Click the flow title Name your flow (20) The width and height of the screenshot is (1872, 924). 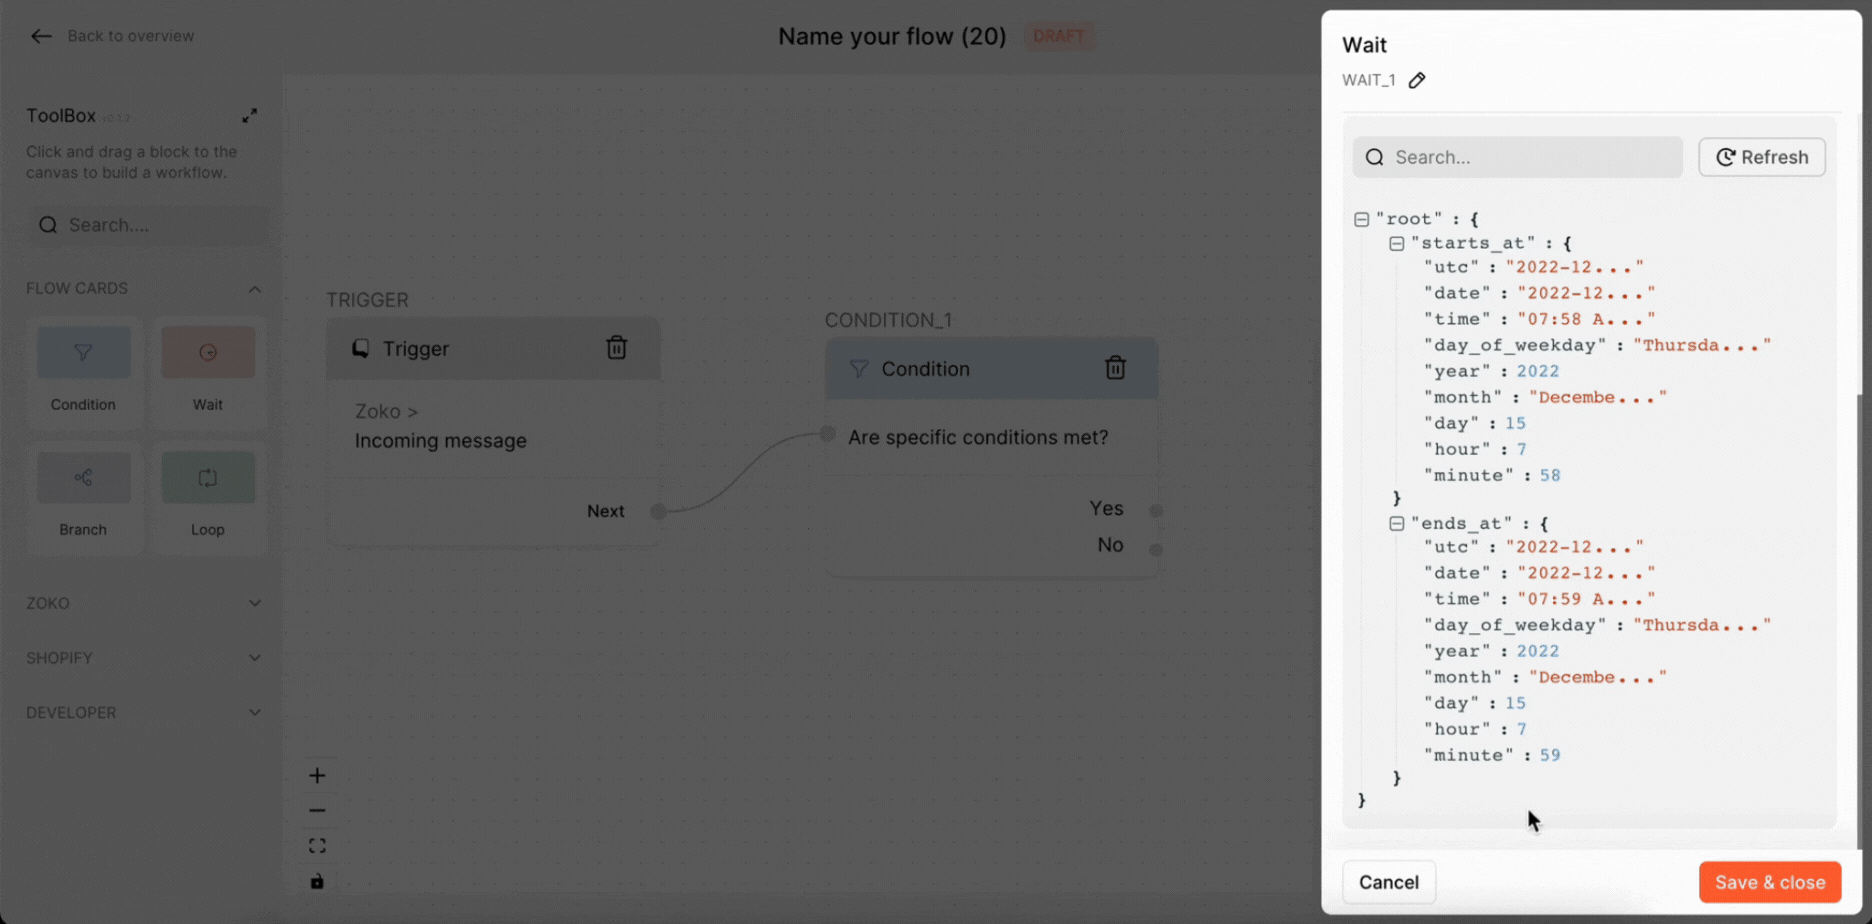tap(892, 36)
